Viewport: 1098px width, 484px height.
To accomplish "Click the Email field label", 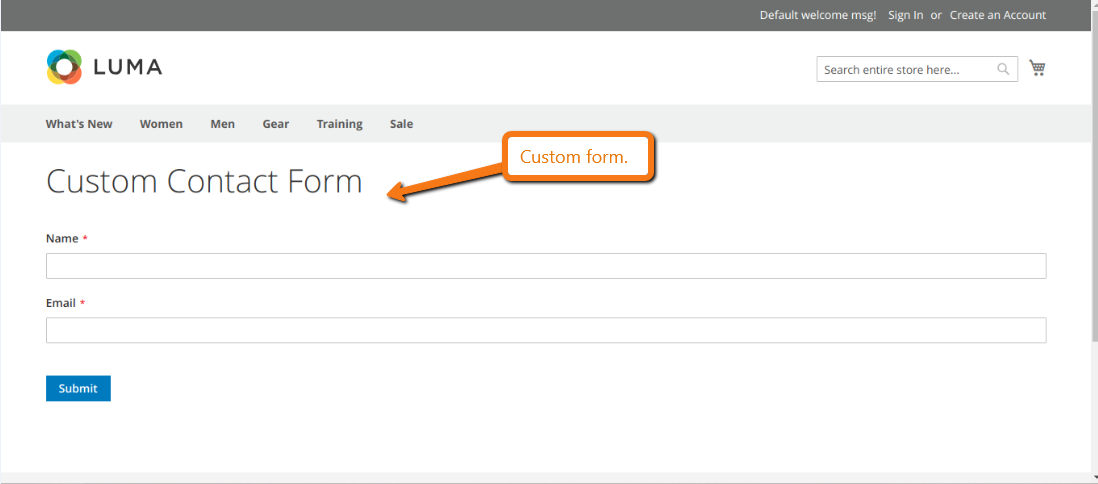I will click(61, 303).
